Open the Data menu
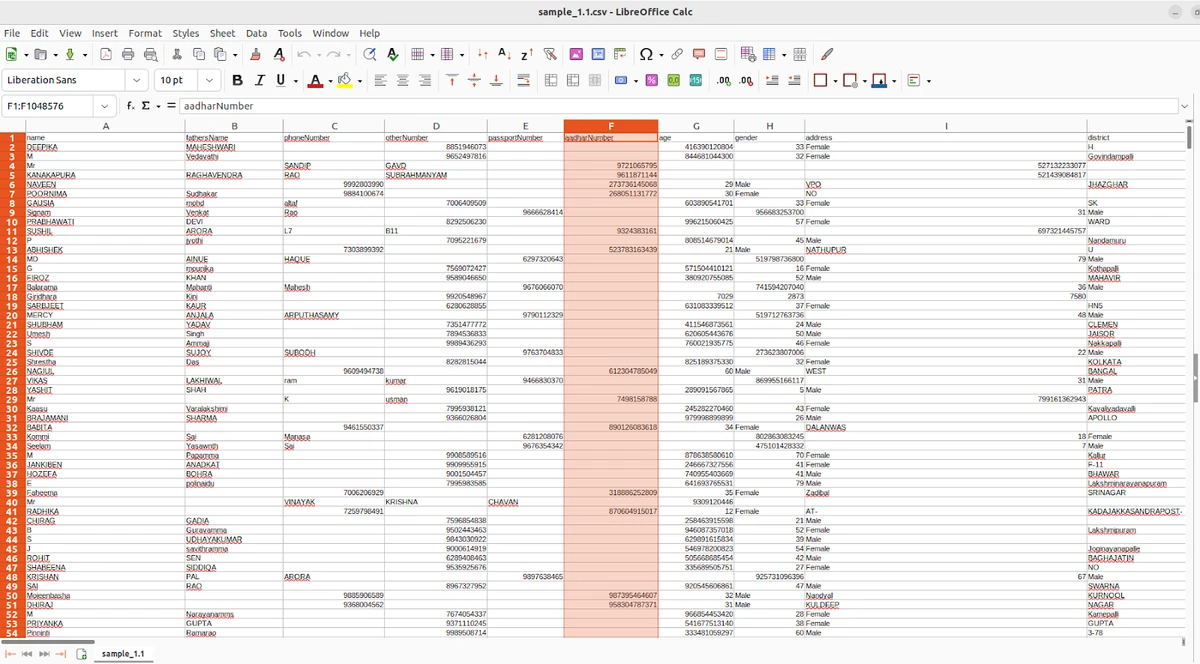 coord(256,33)
